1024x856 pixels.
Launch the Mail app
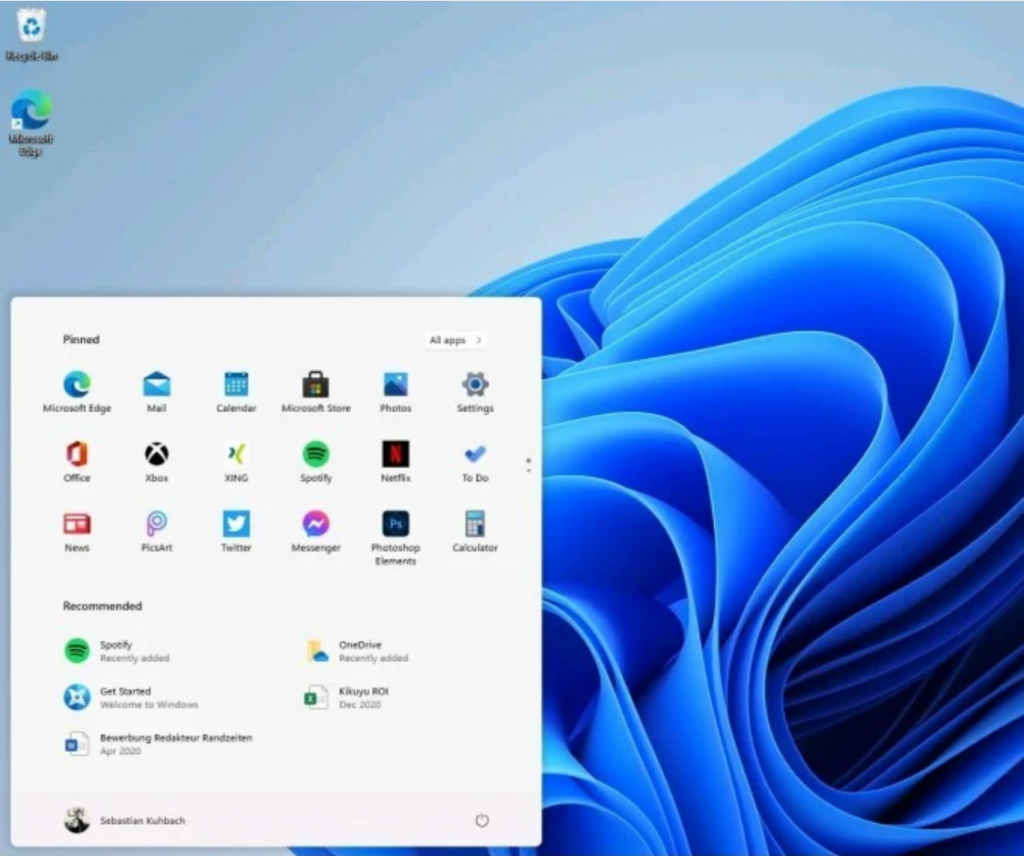pyautogui.click(x=157, y=392)
